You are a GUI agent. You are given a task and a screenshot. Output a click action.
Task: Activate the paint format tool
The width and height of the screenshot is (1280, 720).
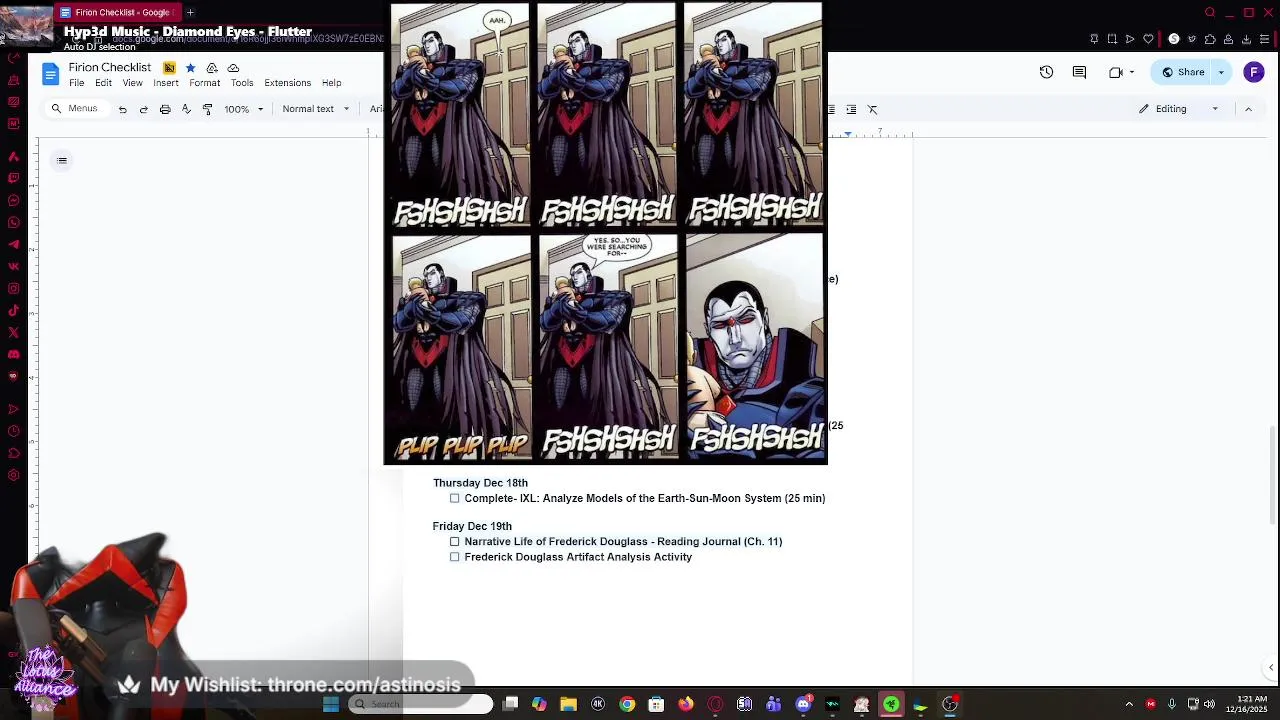(x=207, y=109)
